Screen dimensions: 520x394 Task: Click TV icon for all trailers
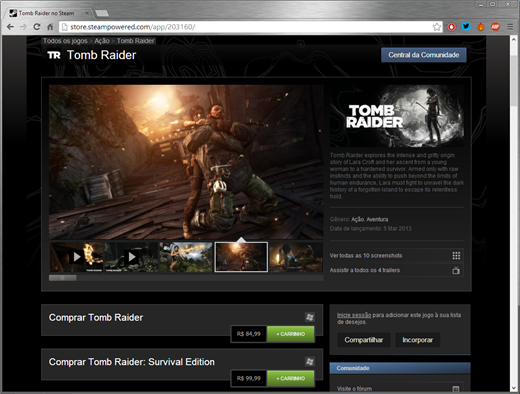click(x=456, y=270)
